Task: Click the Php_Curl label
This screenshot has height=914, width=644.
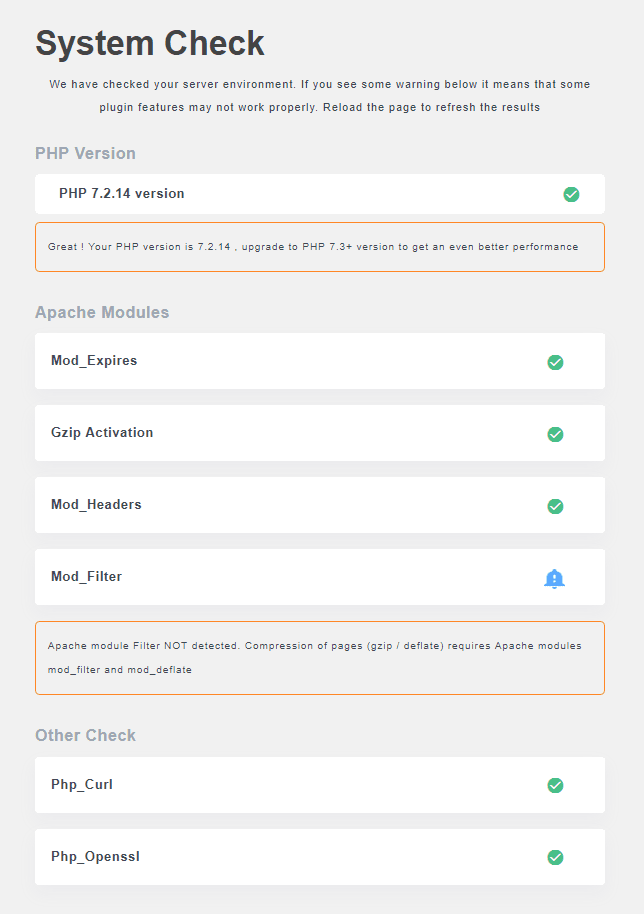Action: (82, 785)
